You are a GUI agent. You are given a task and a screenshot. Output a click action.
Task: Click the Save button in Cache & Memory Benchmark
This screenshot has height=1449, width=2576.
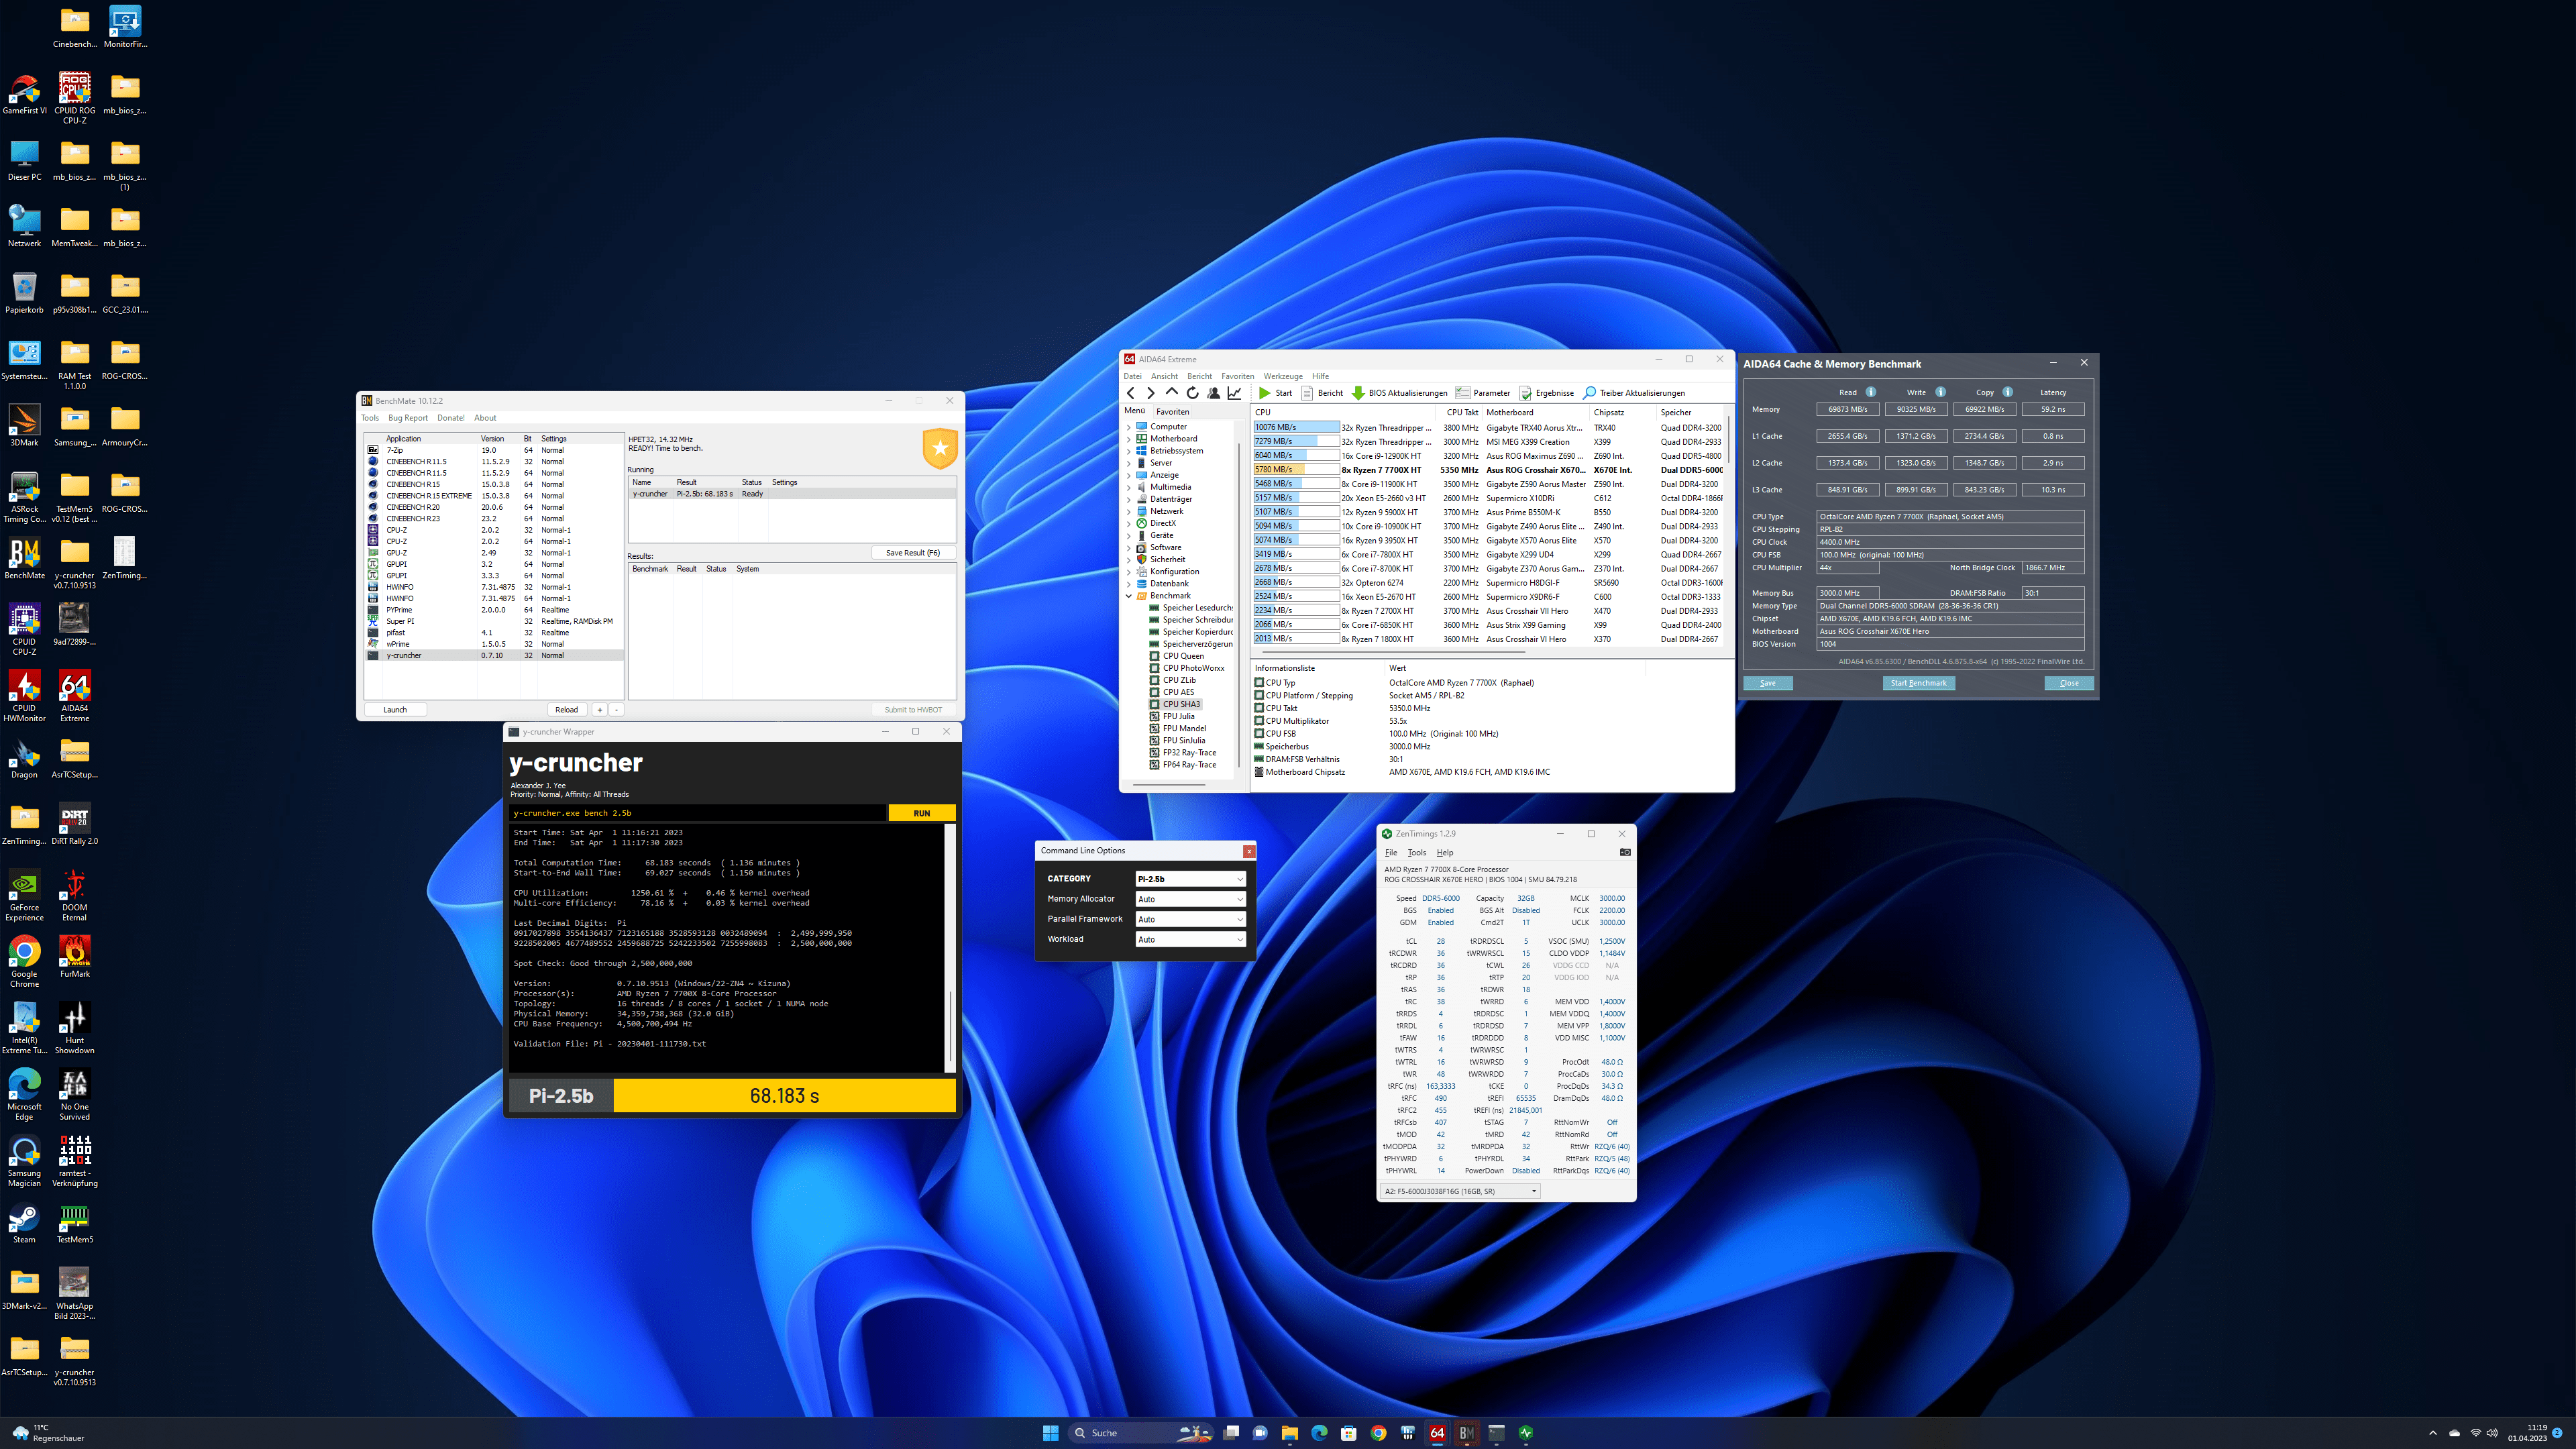click(1768, 683)
